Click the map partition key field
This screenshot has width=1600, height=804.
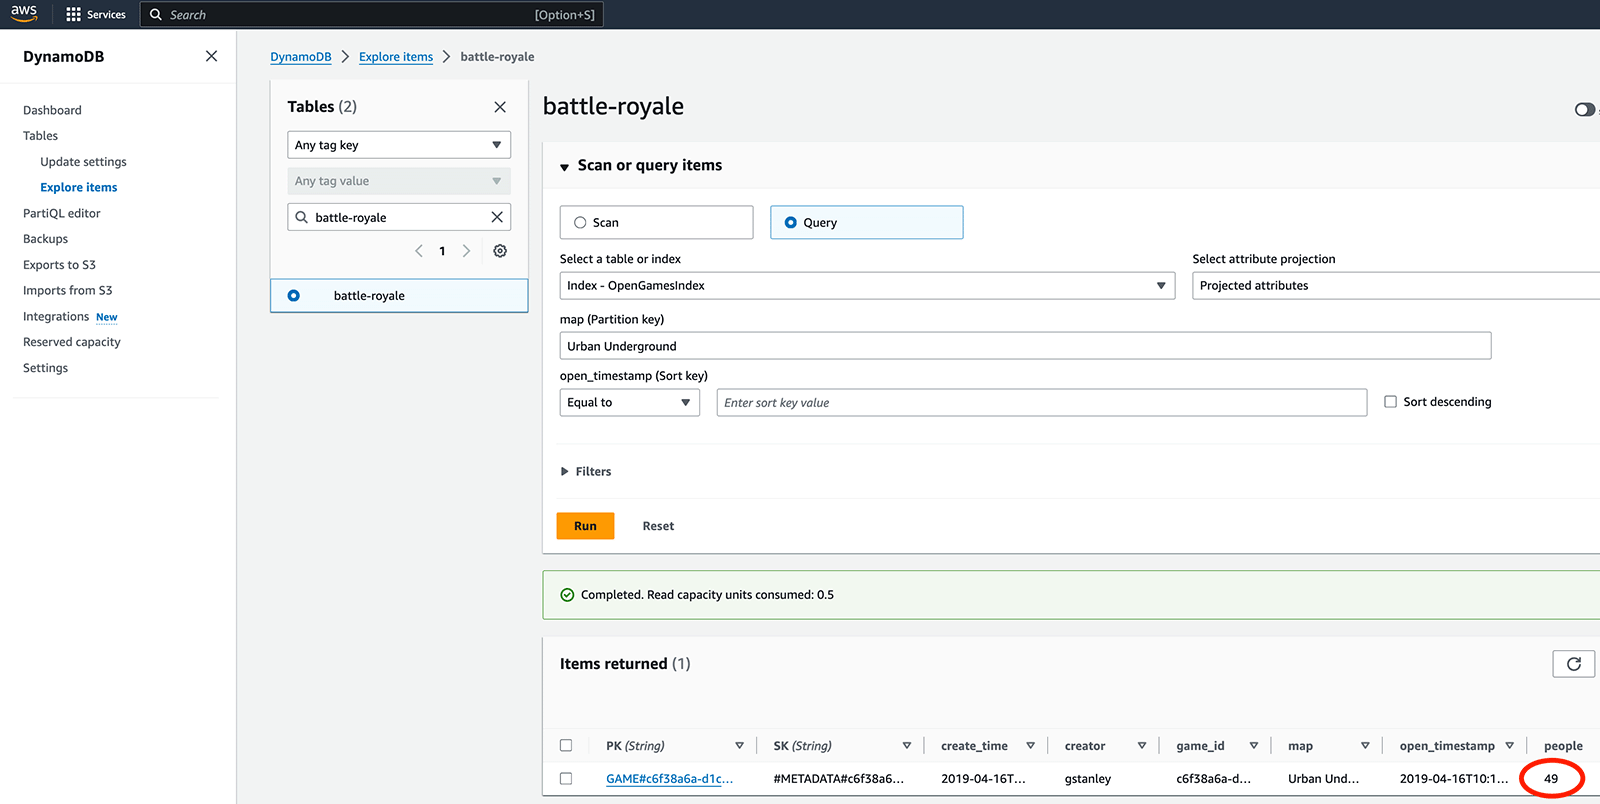click(x=1025, y=346)
